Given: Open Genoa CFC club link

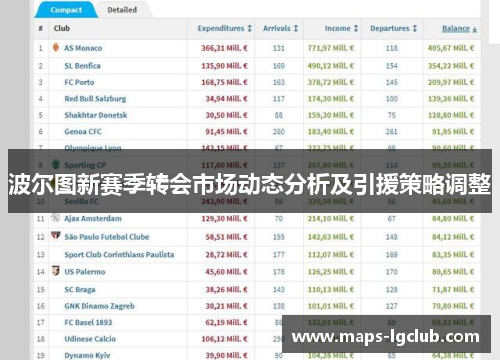Looking at the screenshot, I should (83, 132).
